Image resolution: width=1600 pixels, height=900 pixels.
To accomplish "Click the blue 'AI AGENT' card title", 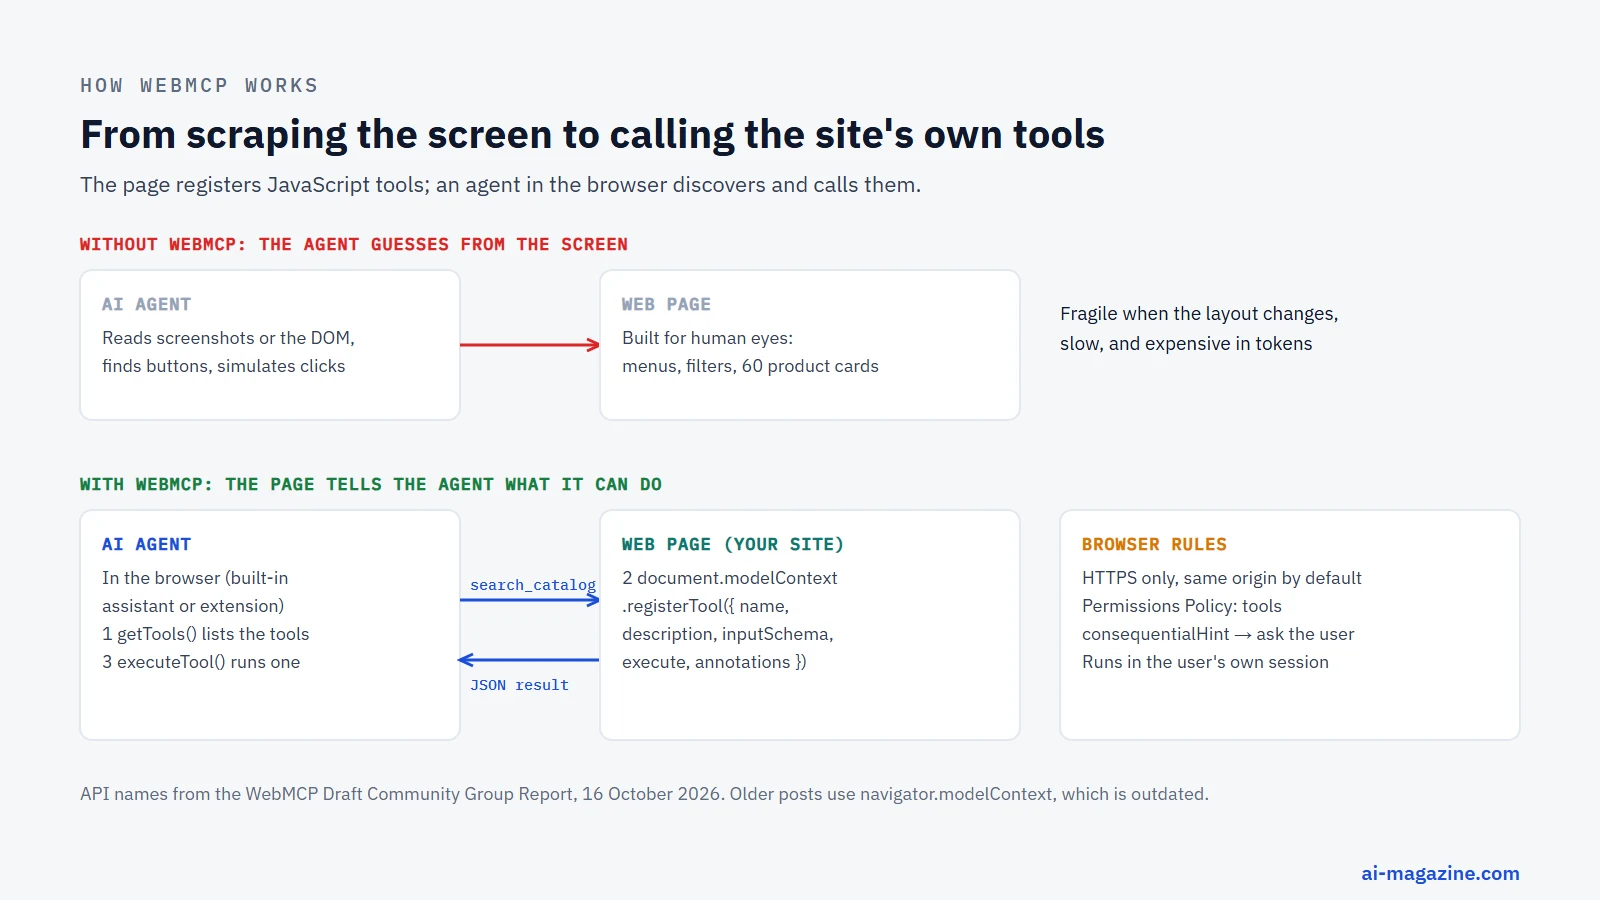I will click(146, 544).
